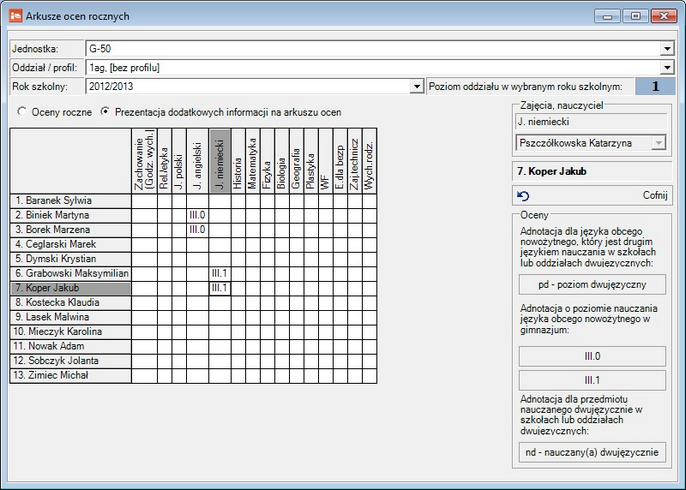This screenshot has height=490, width=686.
Task: Select student 6. Grabowski Maksymilian
Action: point(70,273)
